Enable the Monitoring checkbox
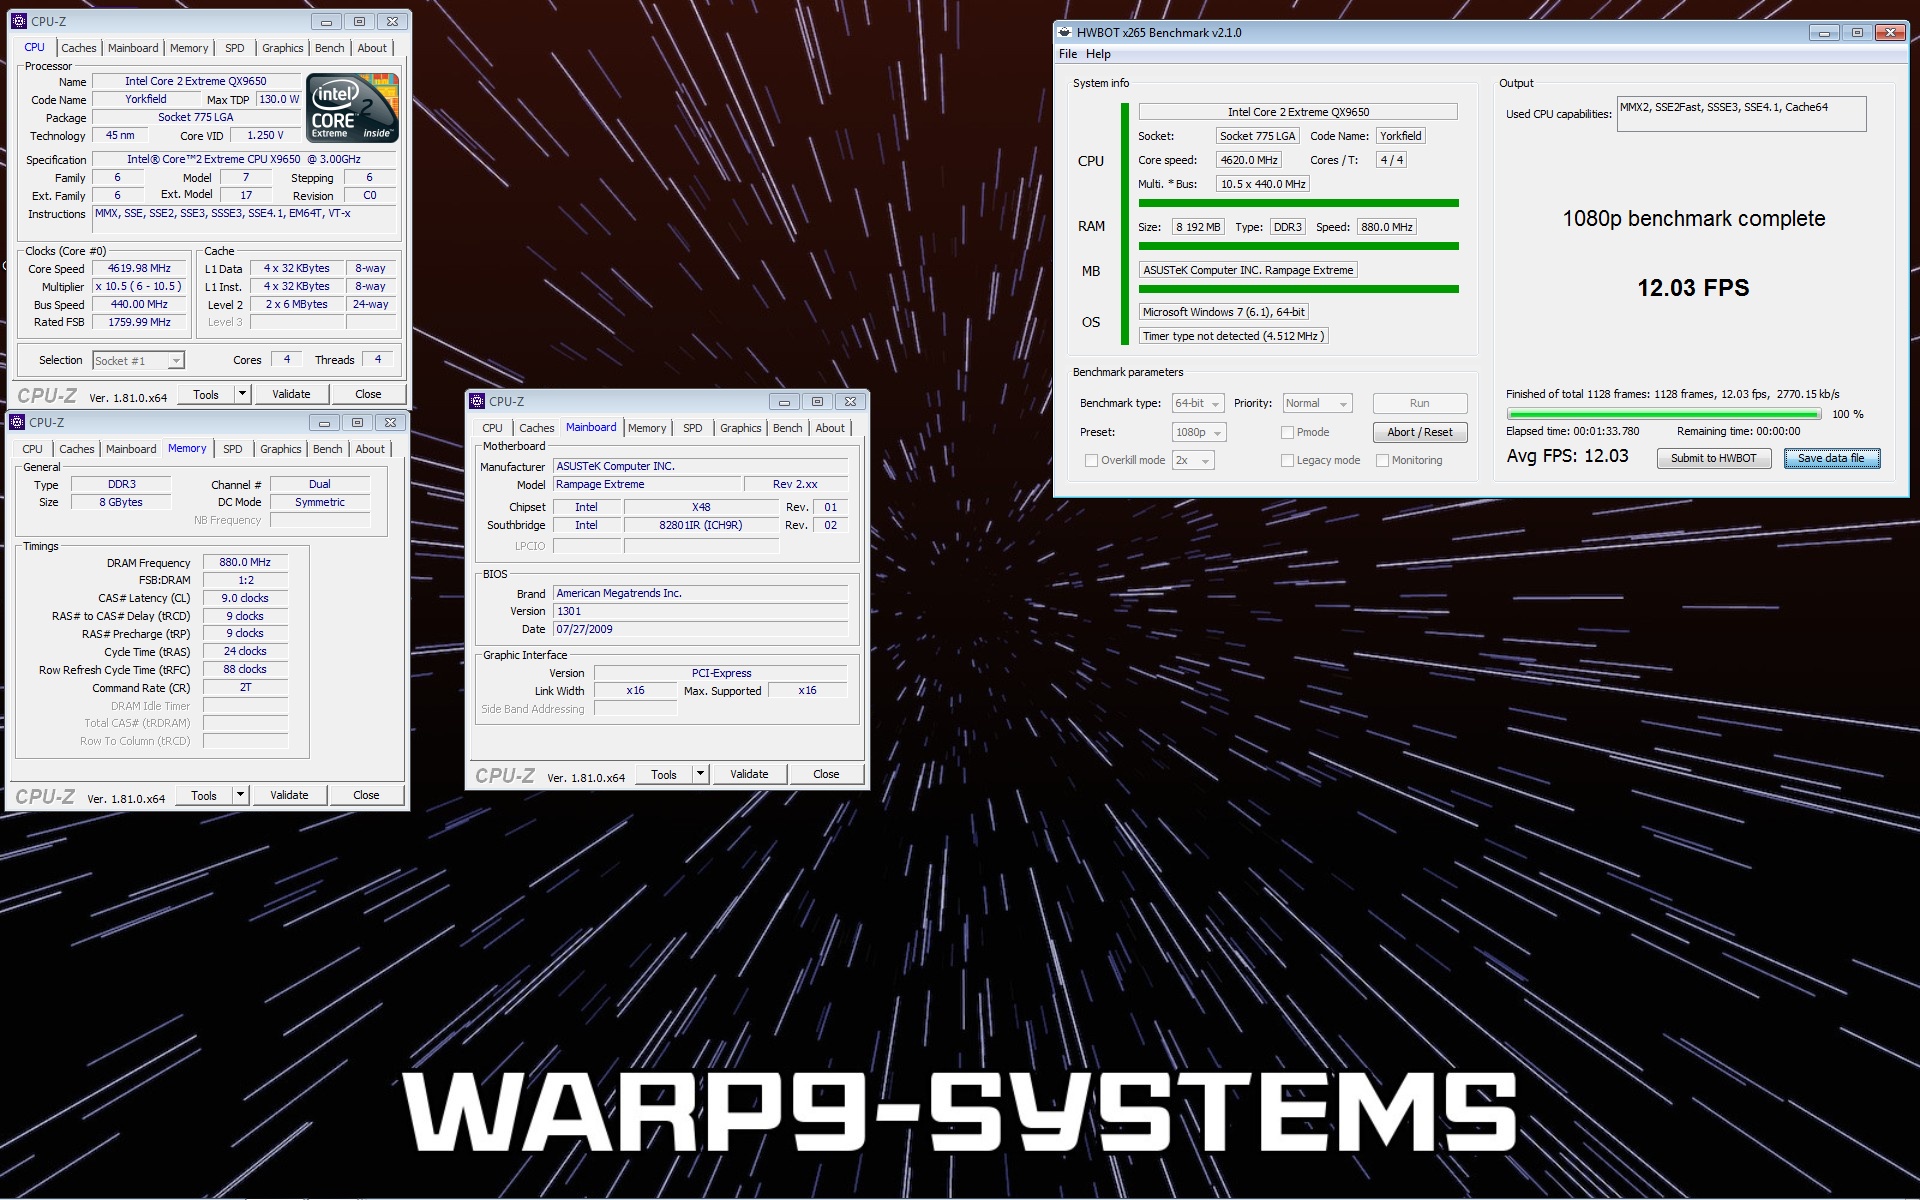 click(1382, 460)
